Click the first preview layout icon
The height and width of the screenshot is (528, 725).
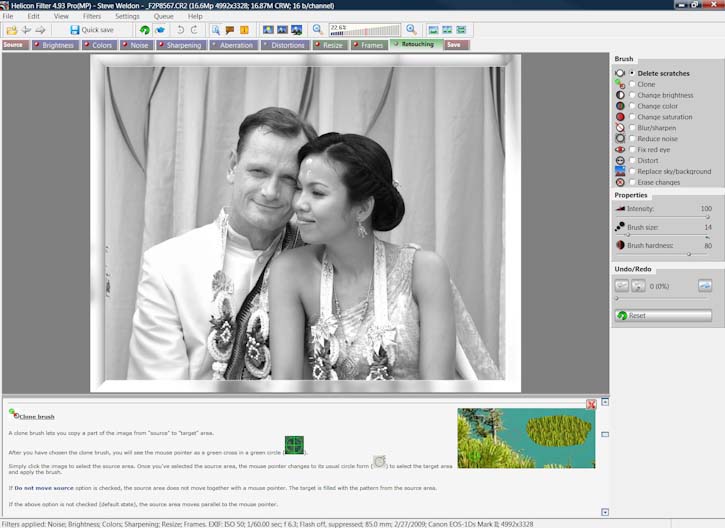pyautogui.click(x=433, y=30)
